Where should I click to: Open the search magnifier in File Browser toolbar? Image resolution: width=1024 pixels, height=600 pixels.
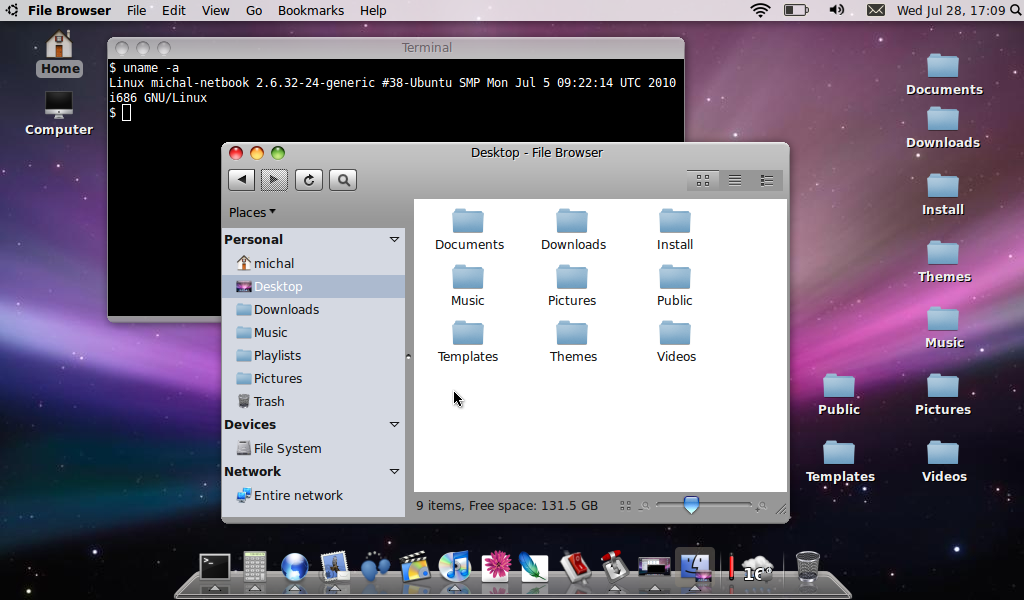click(x=344, y=180)
